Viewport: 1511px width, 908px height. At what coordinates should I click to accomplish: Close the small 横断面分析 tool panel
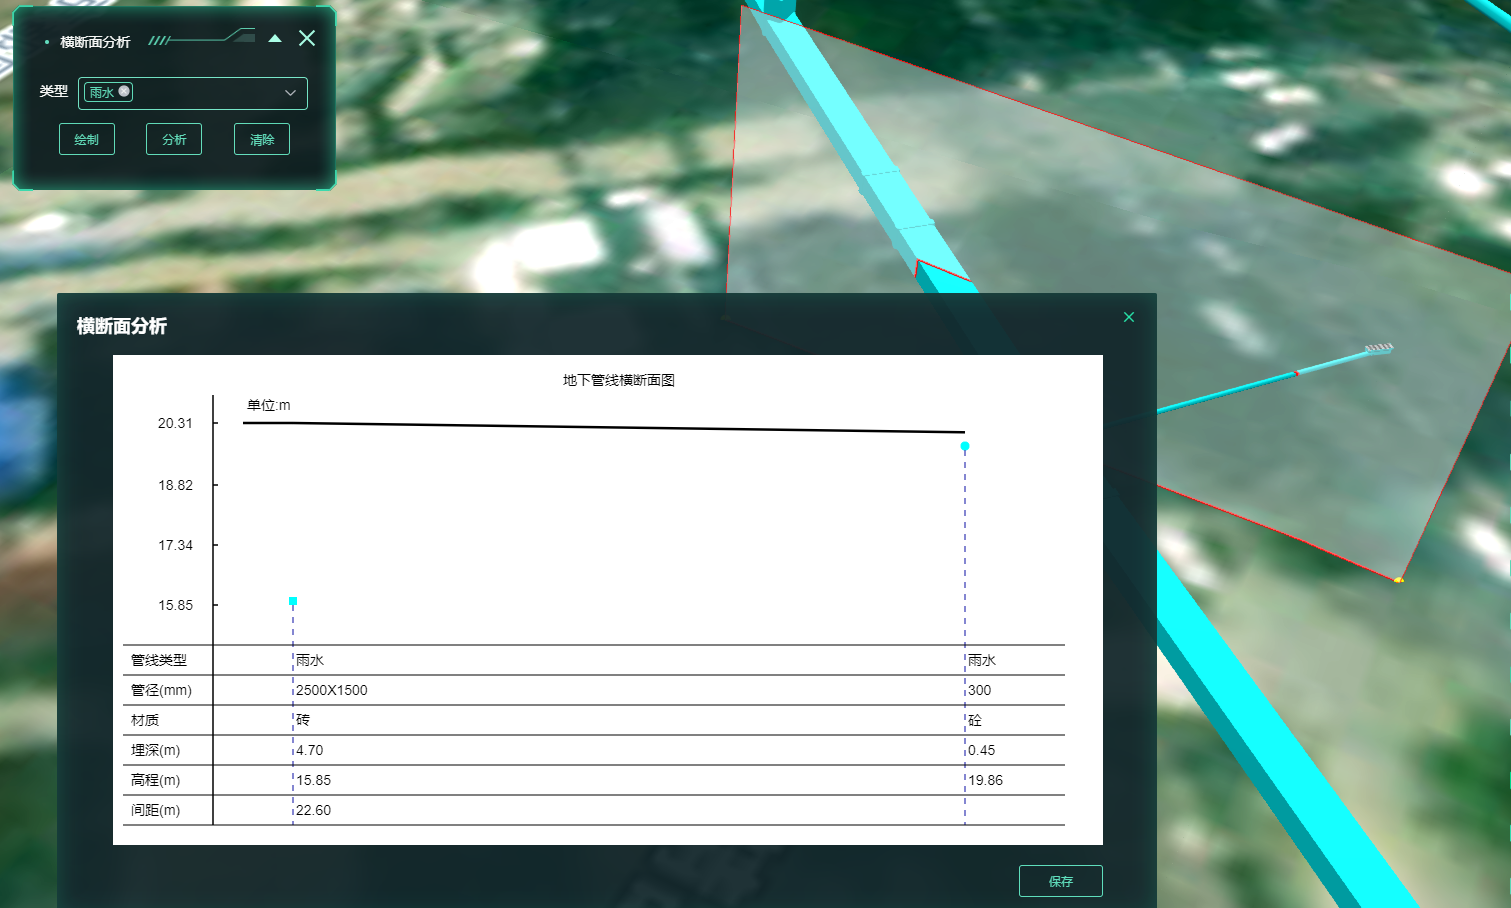[x=307, y=38]
